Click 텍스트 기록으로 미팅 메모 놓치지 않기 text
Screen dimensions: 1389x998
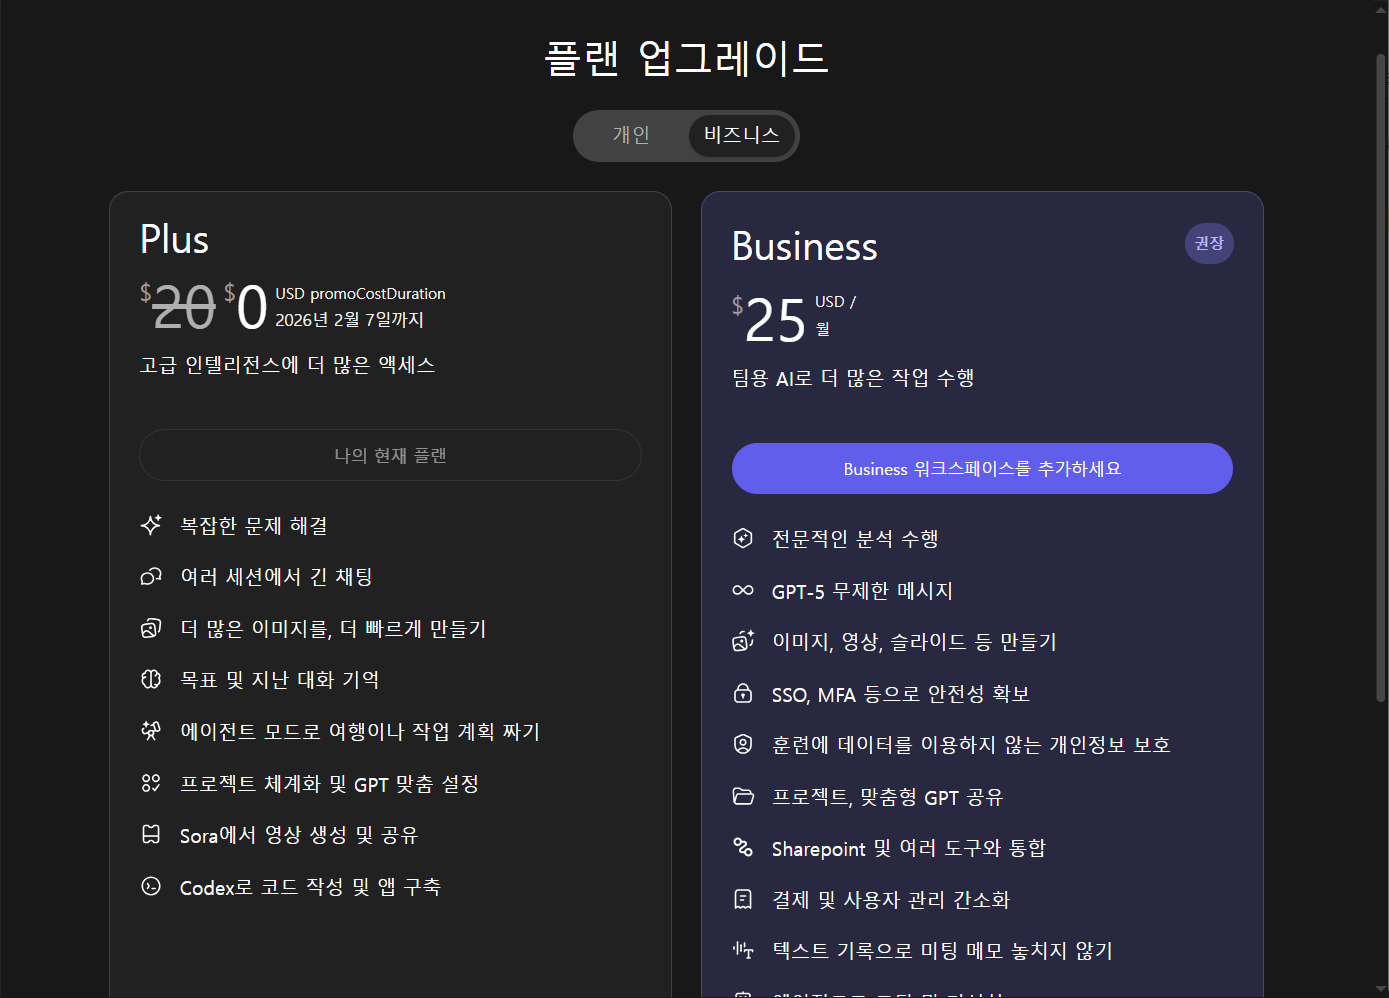[942, 950]
